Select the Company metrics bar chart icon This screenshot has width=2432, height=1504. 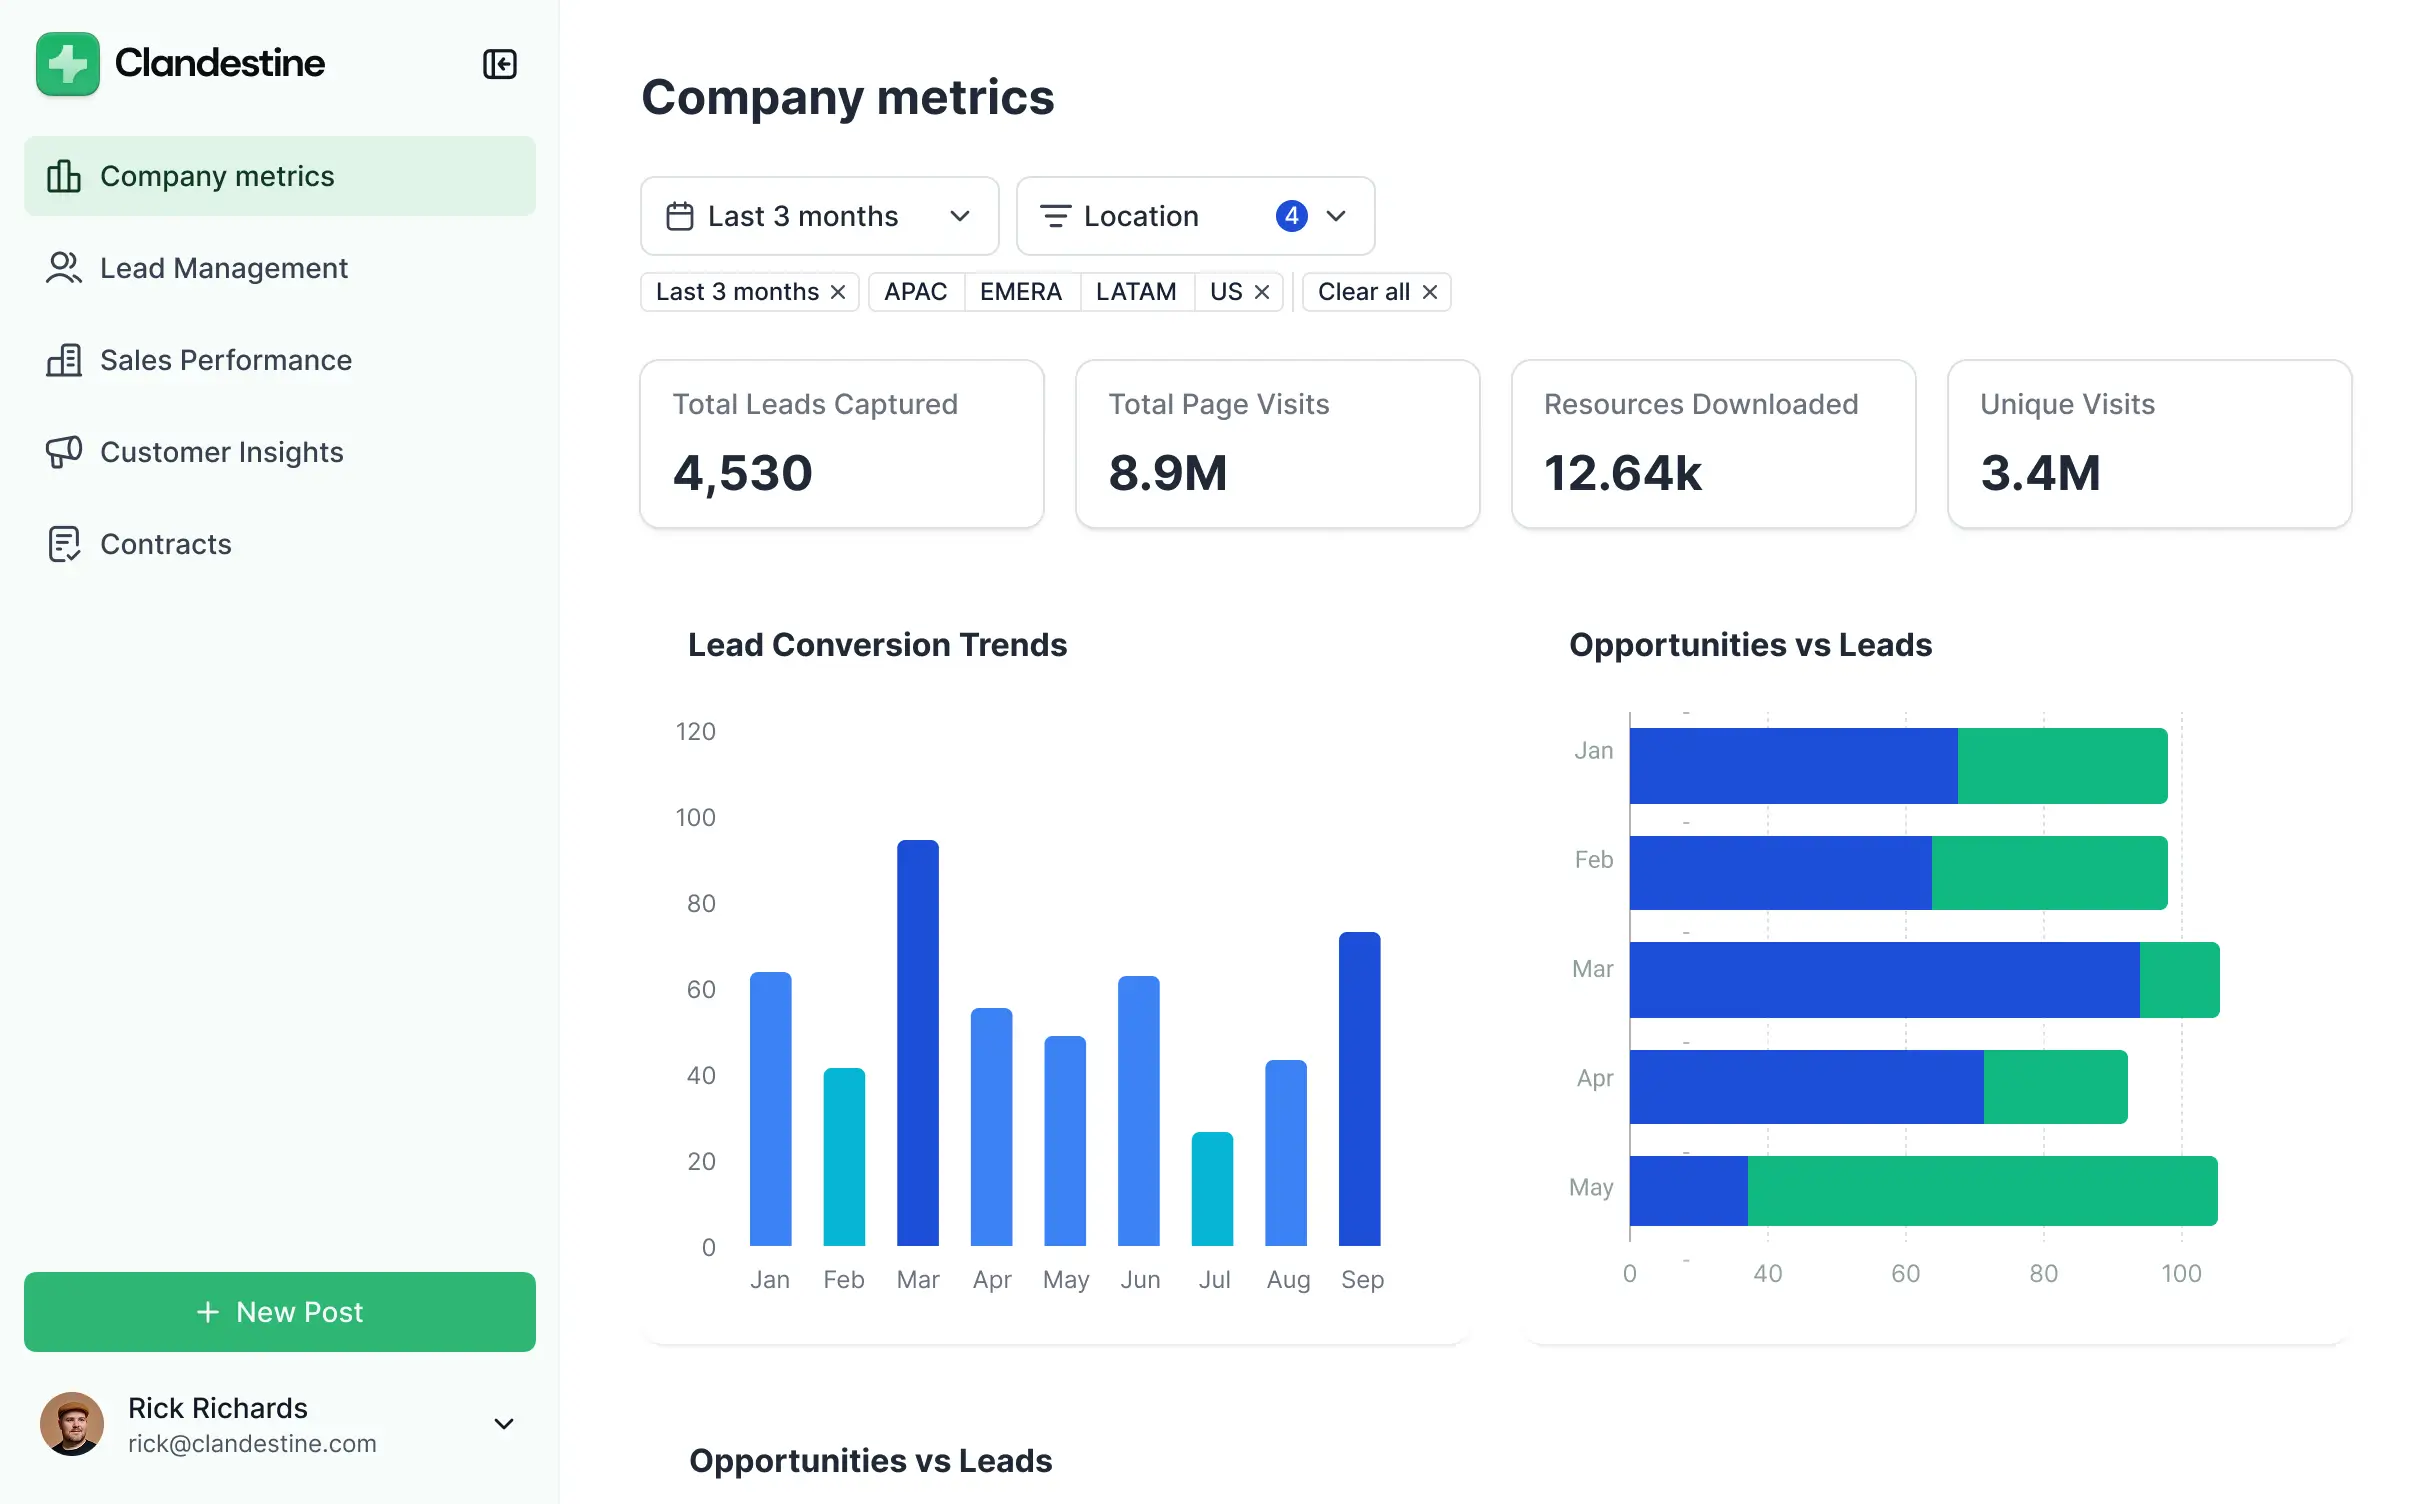[x=64, y=176]
